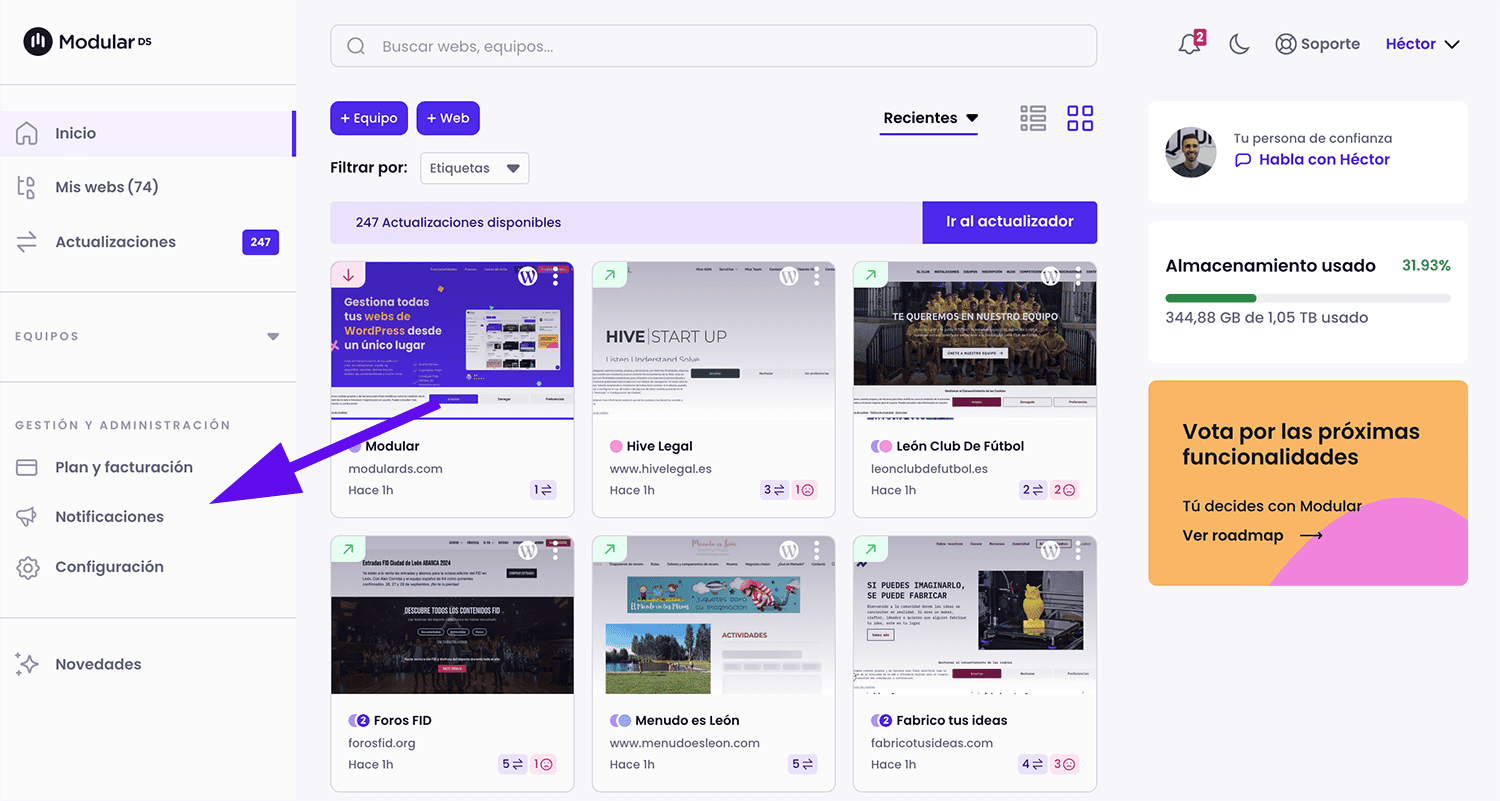Click the Notificaciones megaphone icon
The height and width of the screenshot is (801, 1500).
click(27, 517)
